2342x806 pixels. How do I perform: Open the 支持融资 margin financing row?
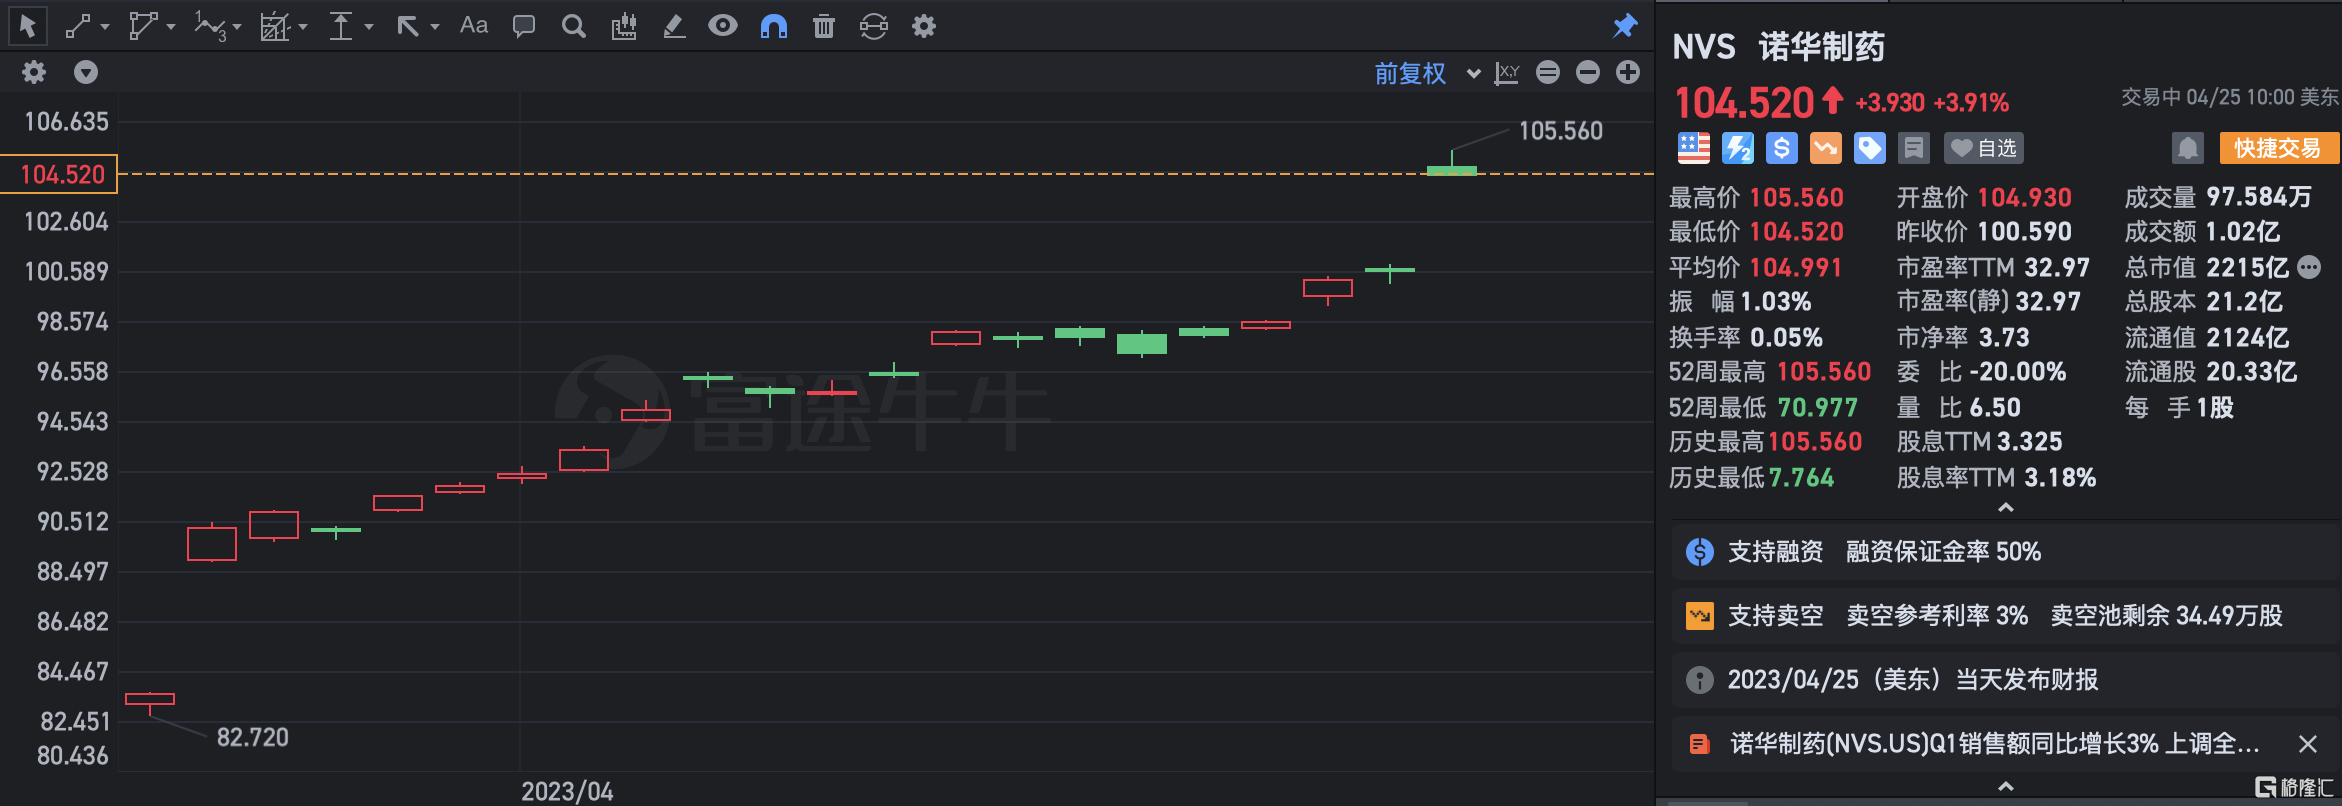pyautogui.click(x=2005, y=552)
